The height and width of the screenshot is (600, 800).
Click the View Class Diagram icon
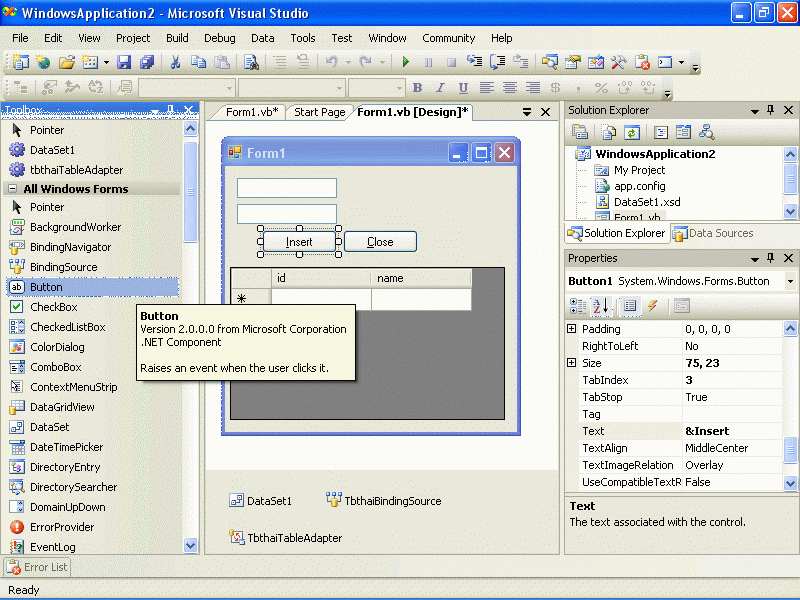tap(707, 132)
